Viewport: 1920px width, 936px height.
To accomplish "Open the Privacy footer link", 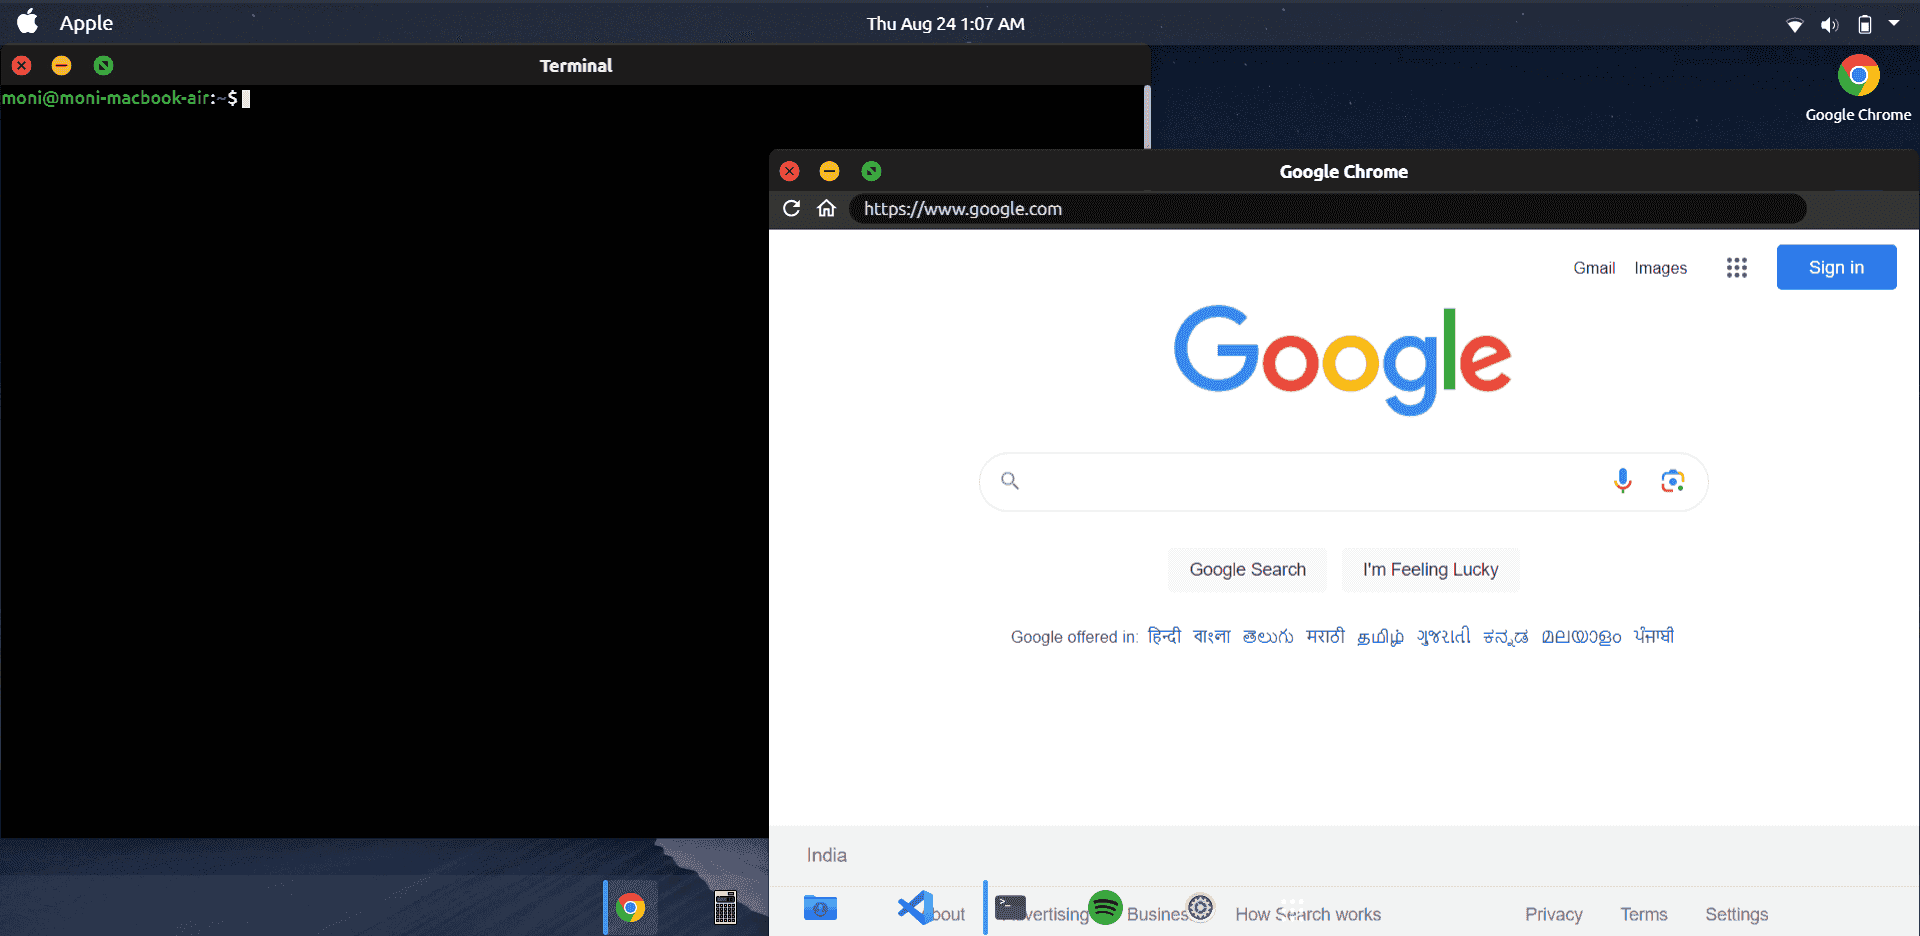I will (1553, 914).
